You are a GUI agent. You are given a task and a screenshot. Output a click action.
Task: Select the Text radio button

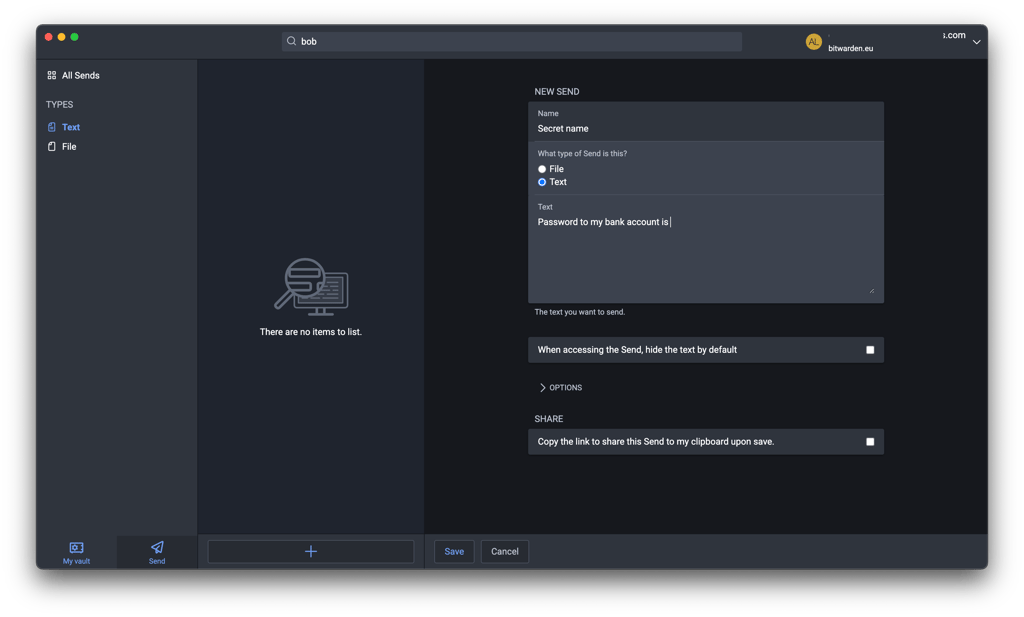click(x=542, y=182)
